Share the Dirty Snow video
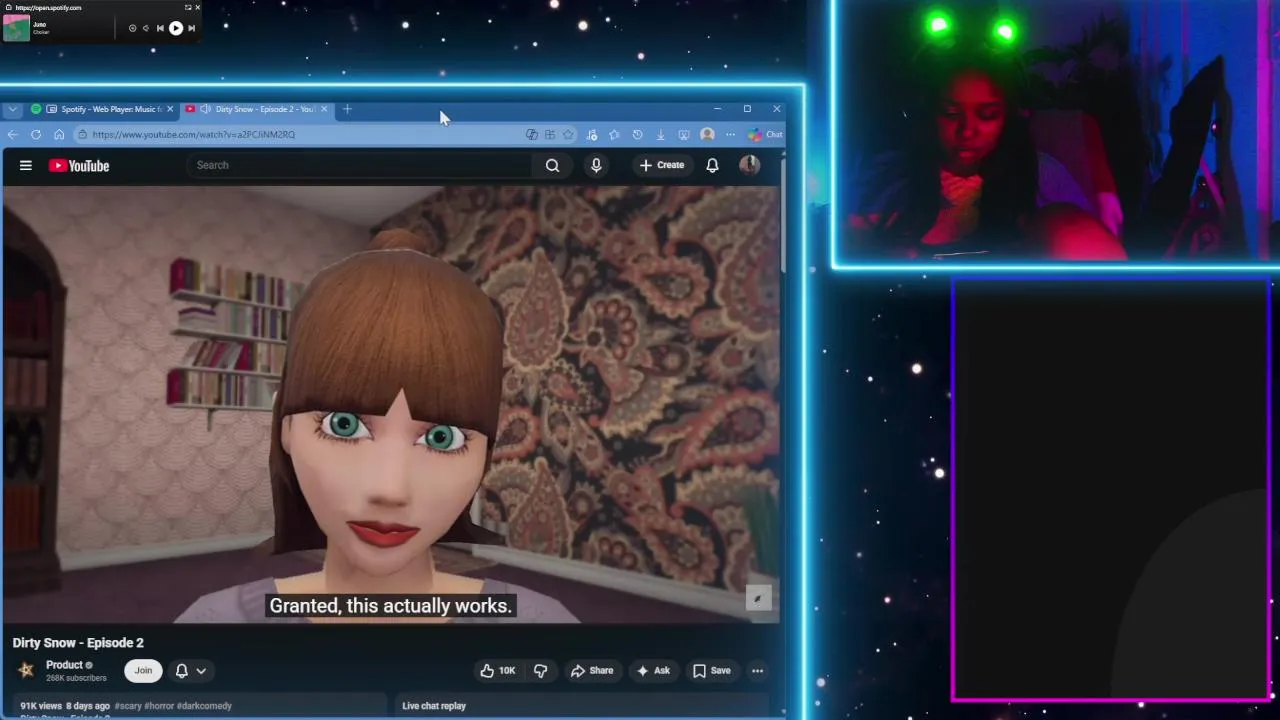The image size is (1280, 720). 592,670
